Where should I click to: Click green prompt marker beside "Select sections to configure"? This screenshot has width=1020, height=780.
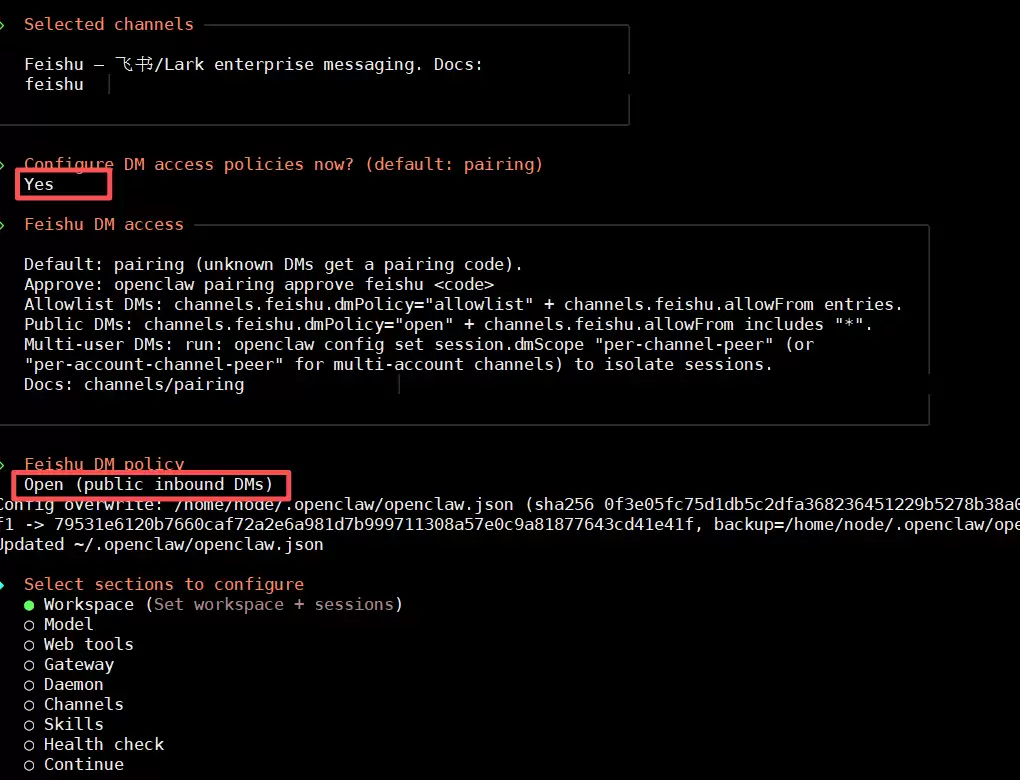[x=3, y=584]
